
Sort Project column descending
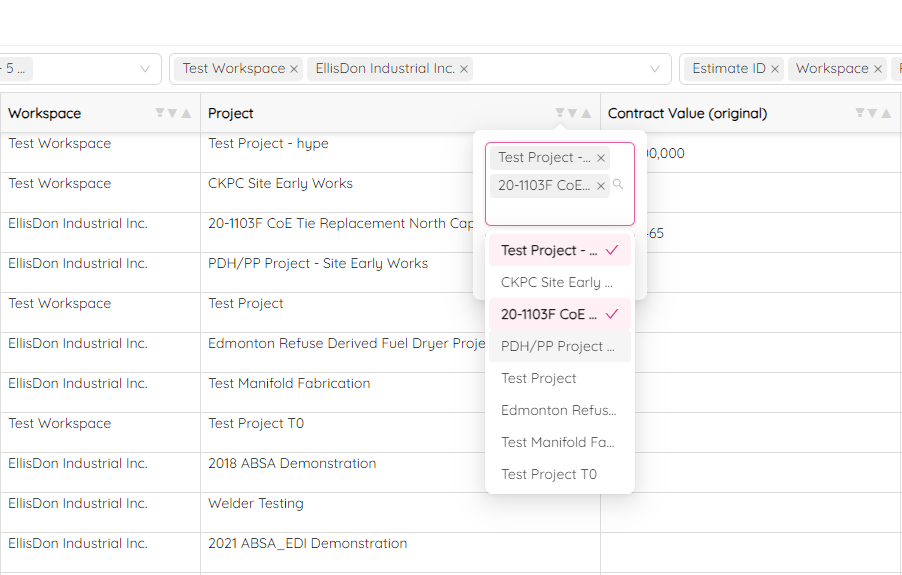tap(572, 113)
